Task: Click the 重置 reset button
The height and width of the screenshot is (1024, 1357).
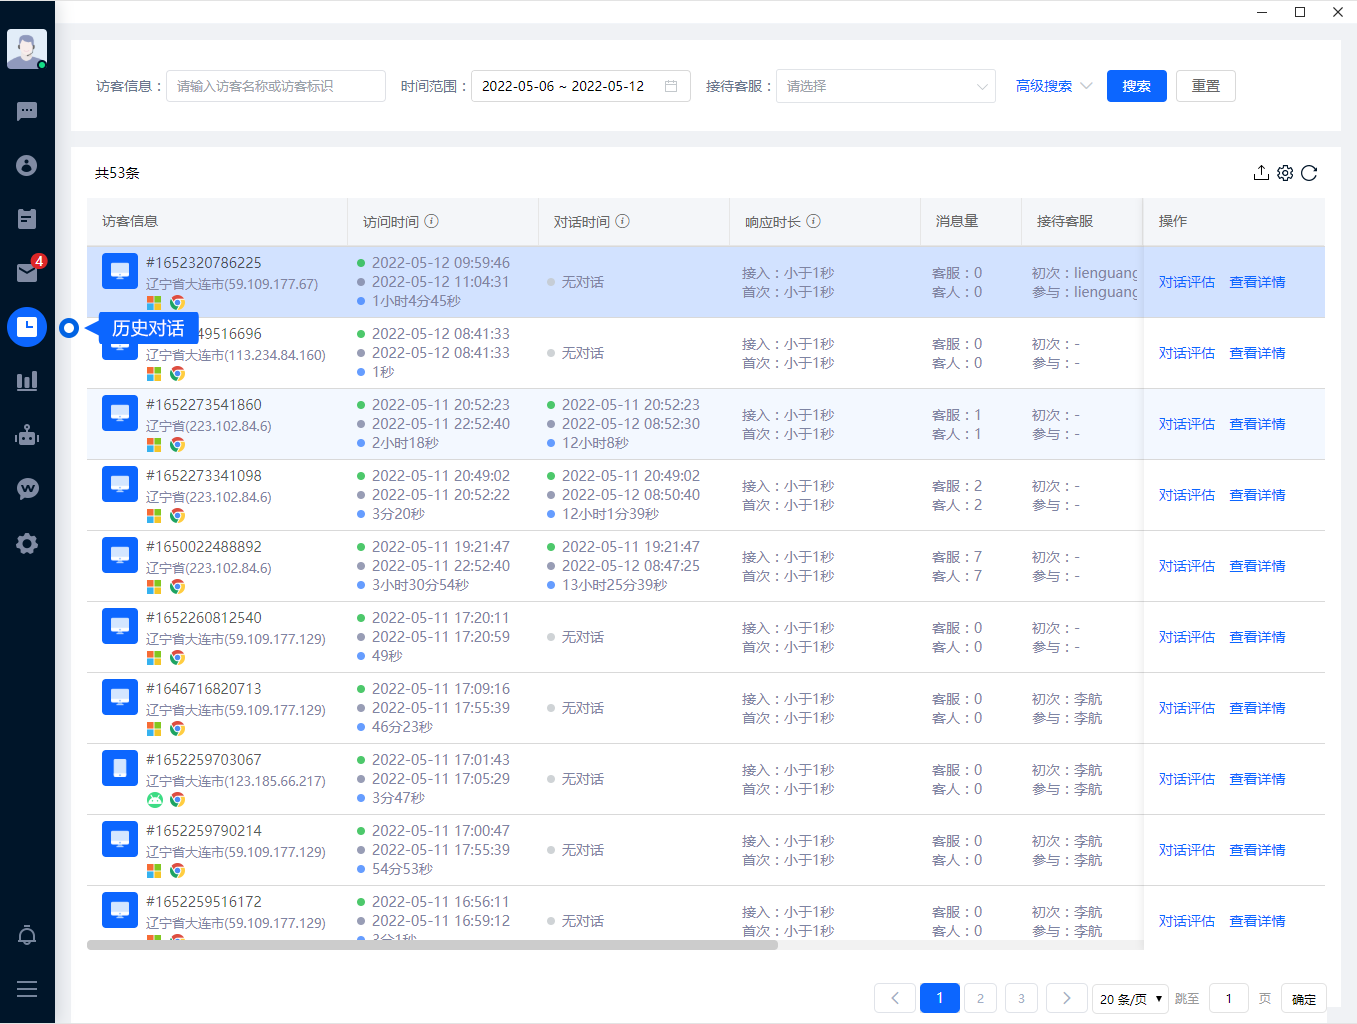Action: click(1205, 86)
